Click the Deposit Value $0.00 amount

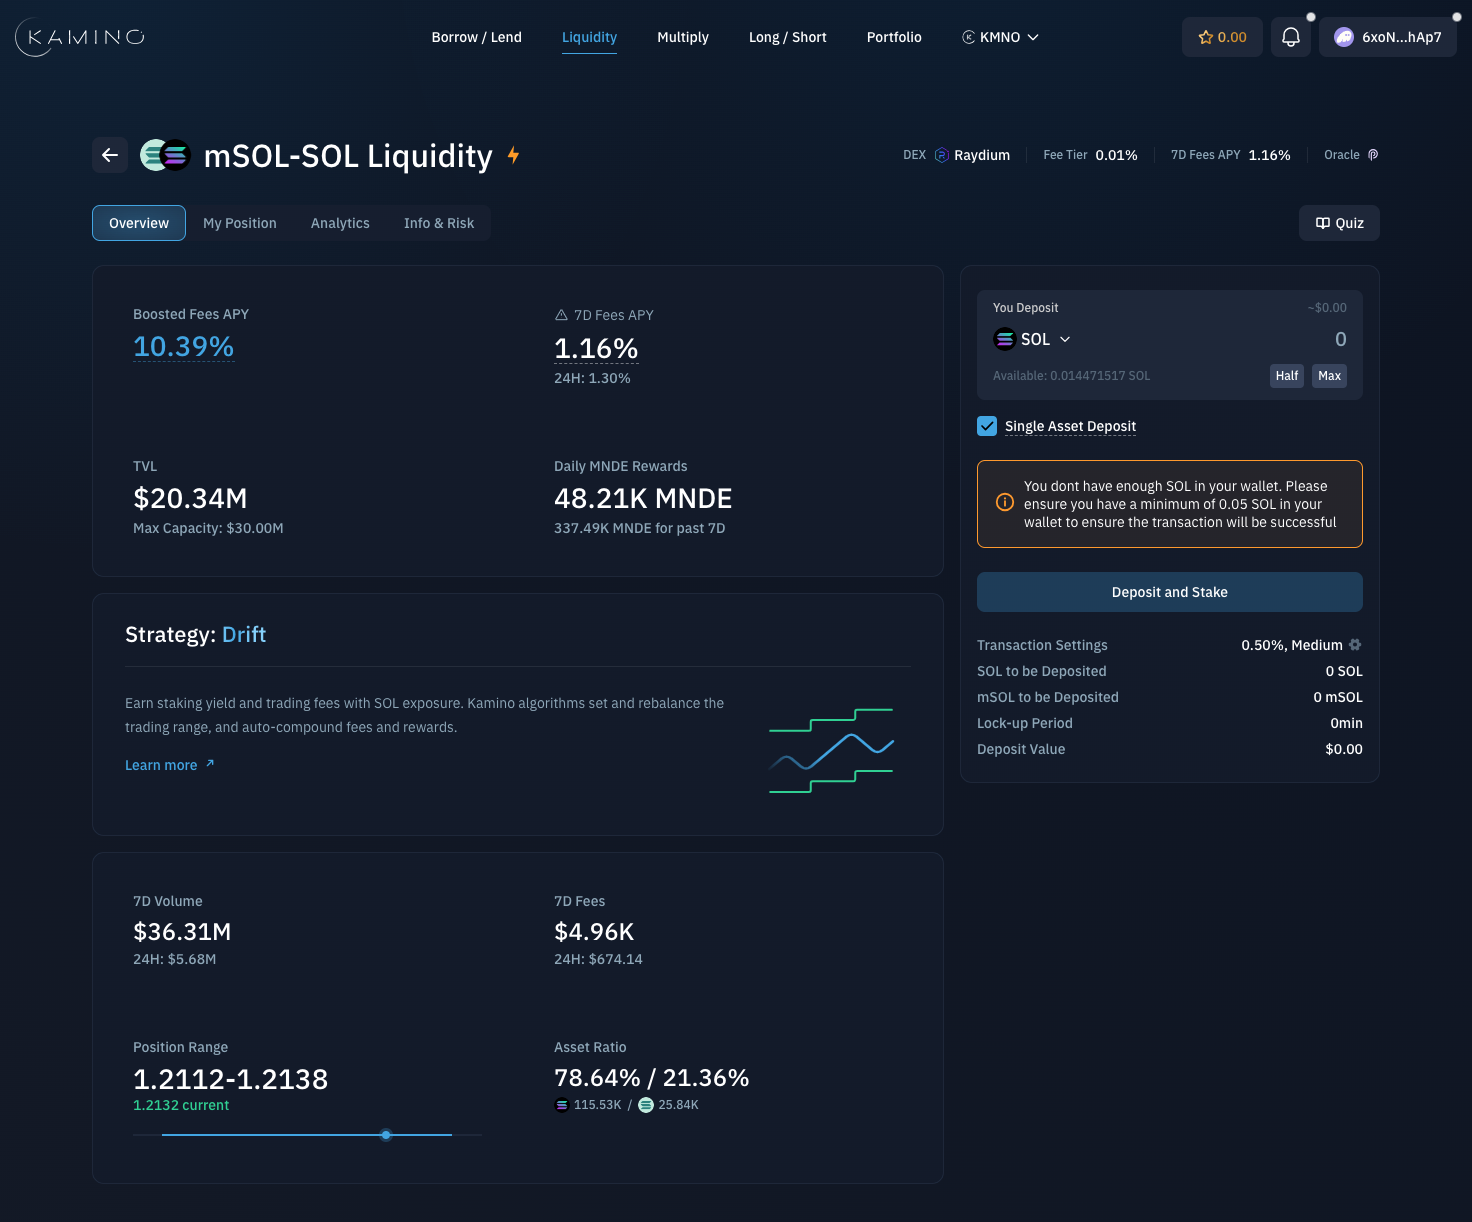click(x=1344, y=749)
